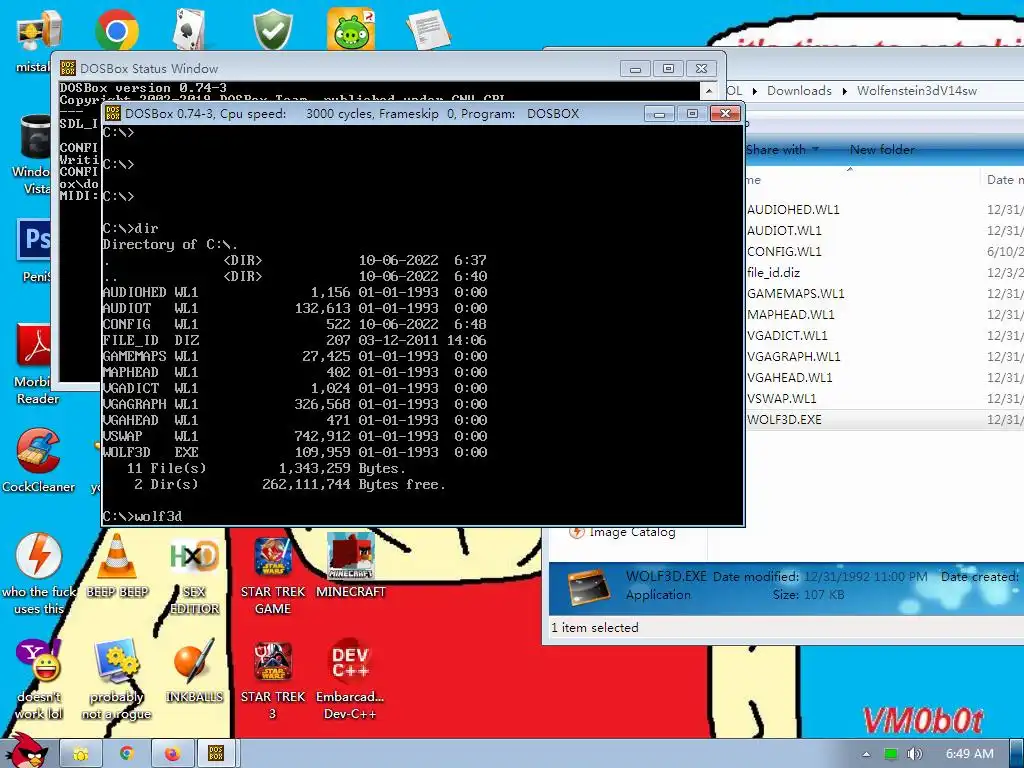The height and width of the screenshot is (768, 1024).
Task: Switch to DOSBox taskbar button
Action: pyautogui.click(x=216, y=754)
